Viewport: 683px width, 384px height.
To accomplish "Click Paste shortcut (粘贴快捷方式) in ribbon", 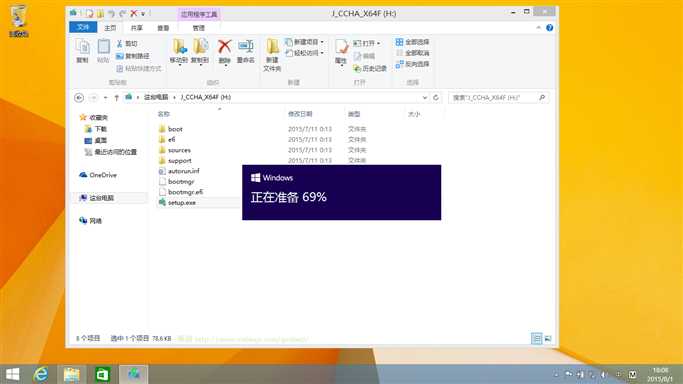I will (139, 68).
